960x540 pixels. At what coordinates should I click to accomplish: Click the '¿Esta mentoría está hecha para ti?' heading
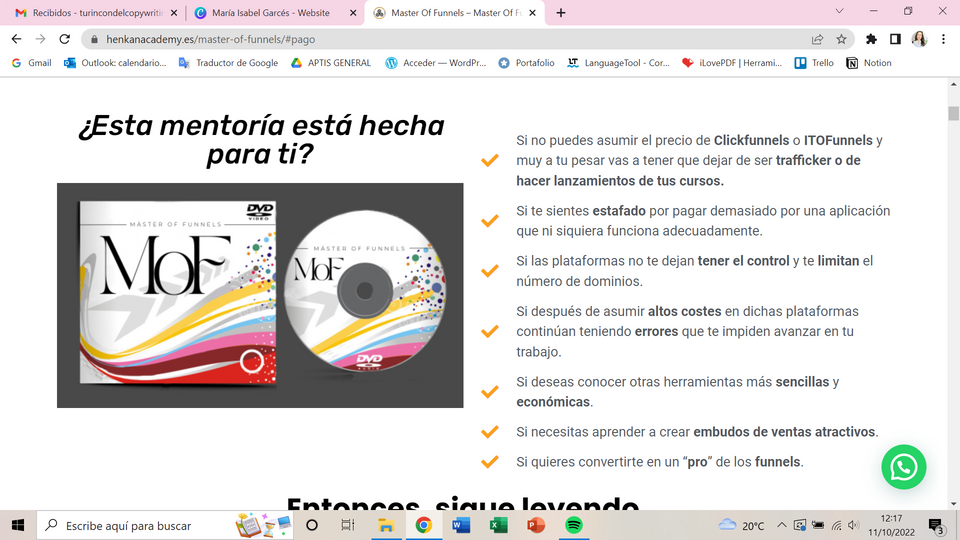coord(261,140)
